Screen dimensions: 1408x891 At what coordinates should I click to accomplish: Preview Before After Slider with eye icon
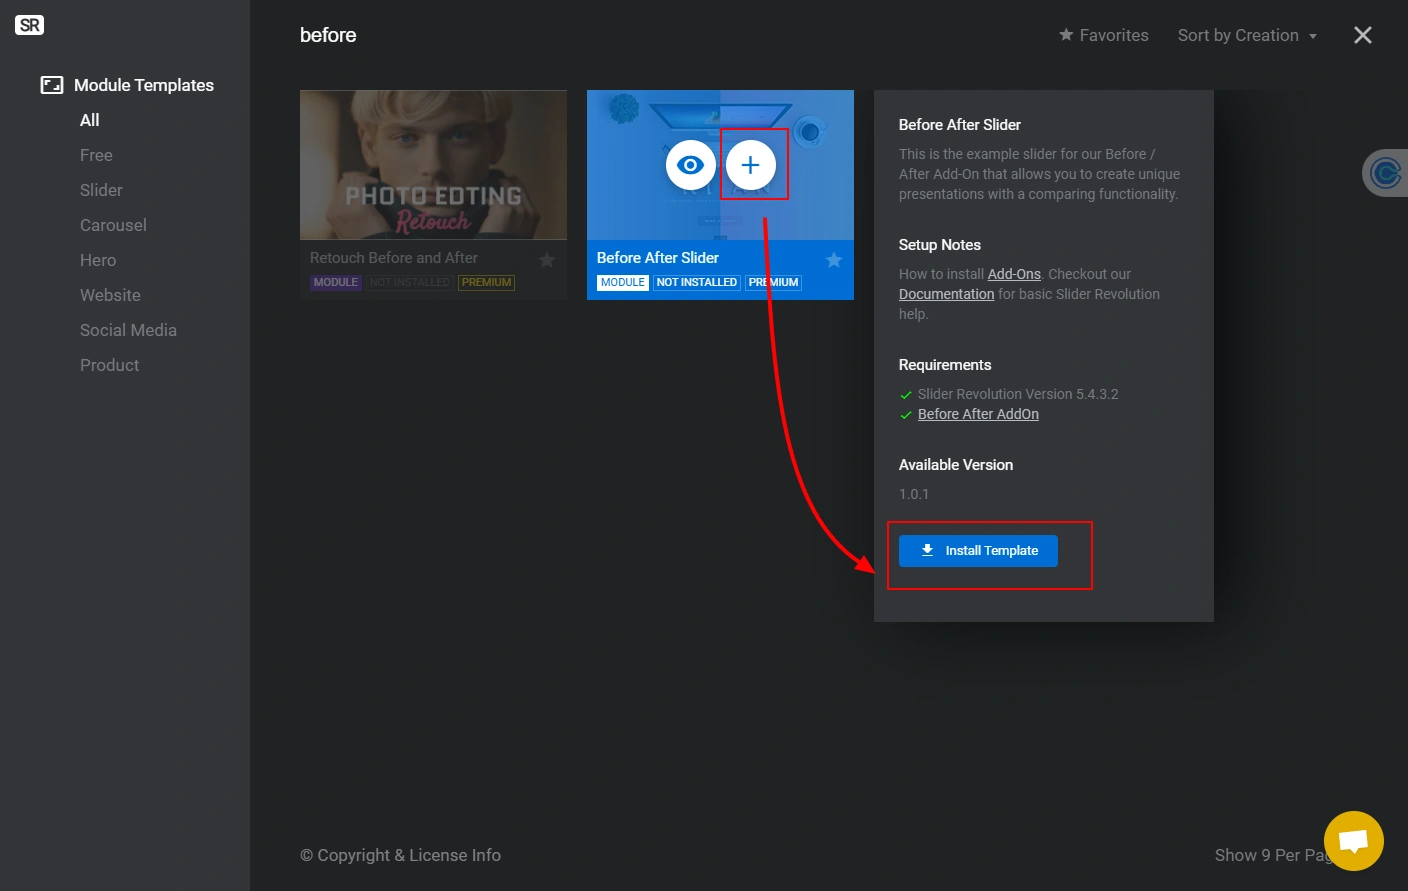click(x=691, y=165)
